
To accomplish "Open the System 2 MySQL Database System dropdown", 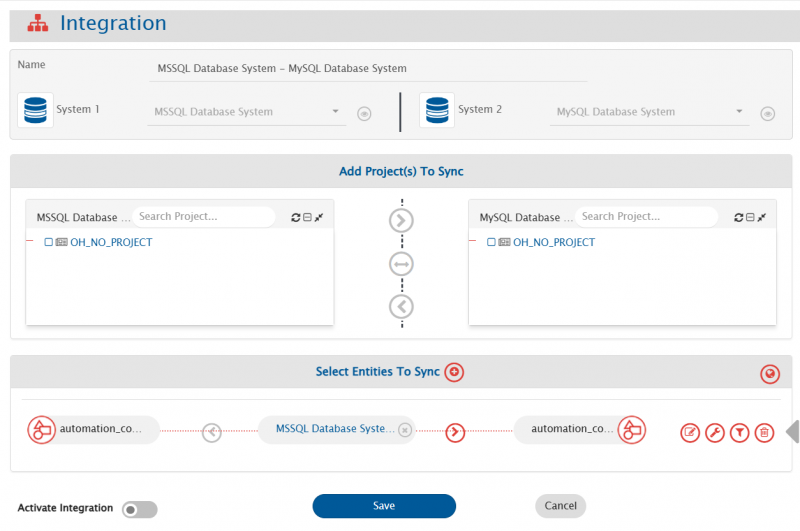I will click(x=650, y=112).
